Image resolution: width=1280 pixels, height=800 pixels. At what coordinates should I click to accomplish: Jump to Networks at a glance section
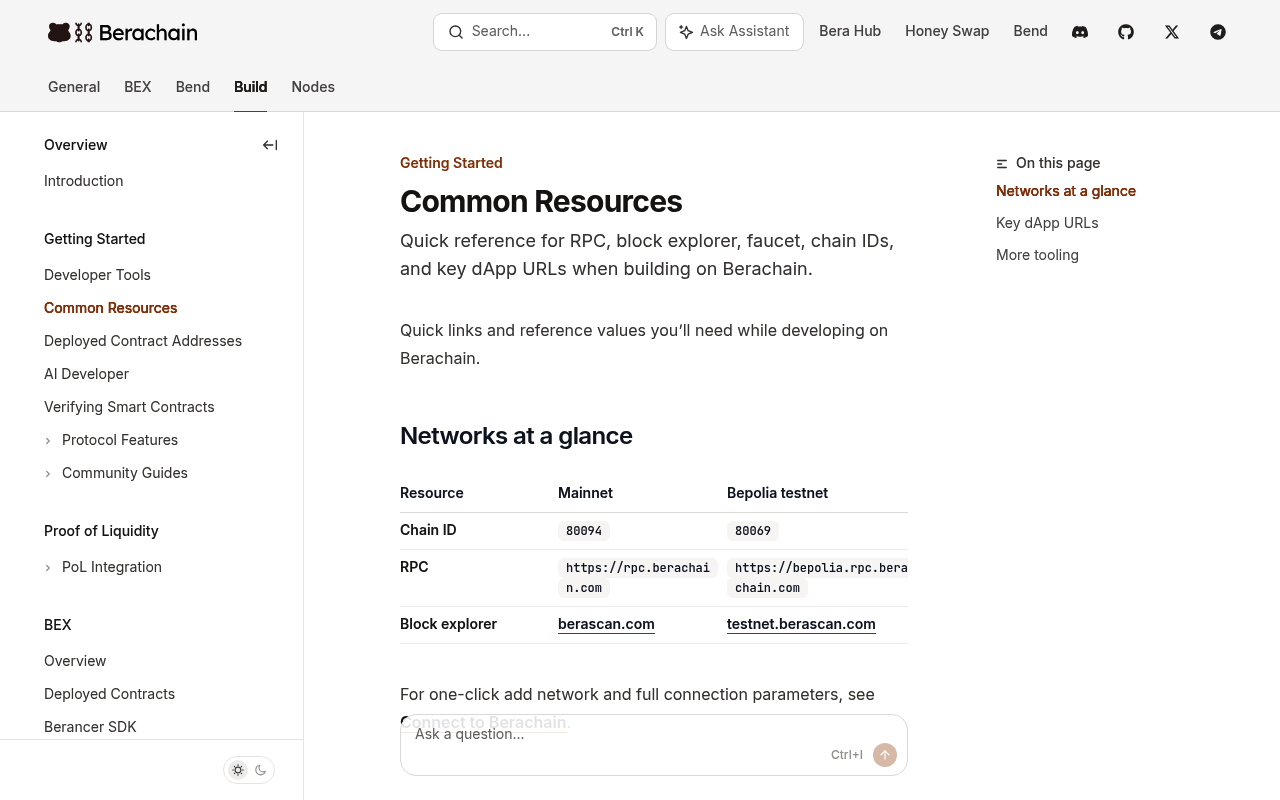point(1066,191)
